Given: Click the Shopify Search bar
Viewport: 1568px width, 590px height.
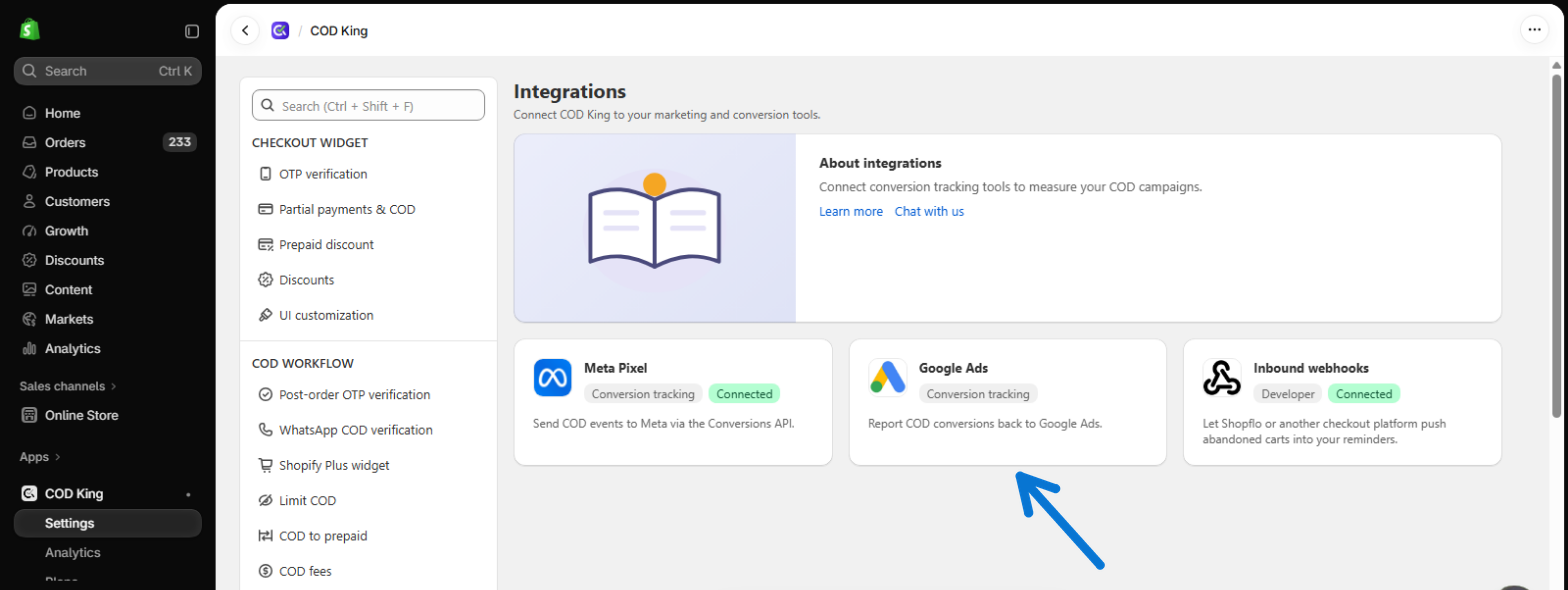Looking at the screenshot, I should tap(108, 71).
